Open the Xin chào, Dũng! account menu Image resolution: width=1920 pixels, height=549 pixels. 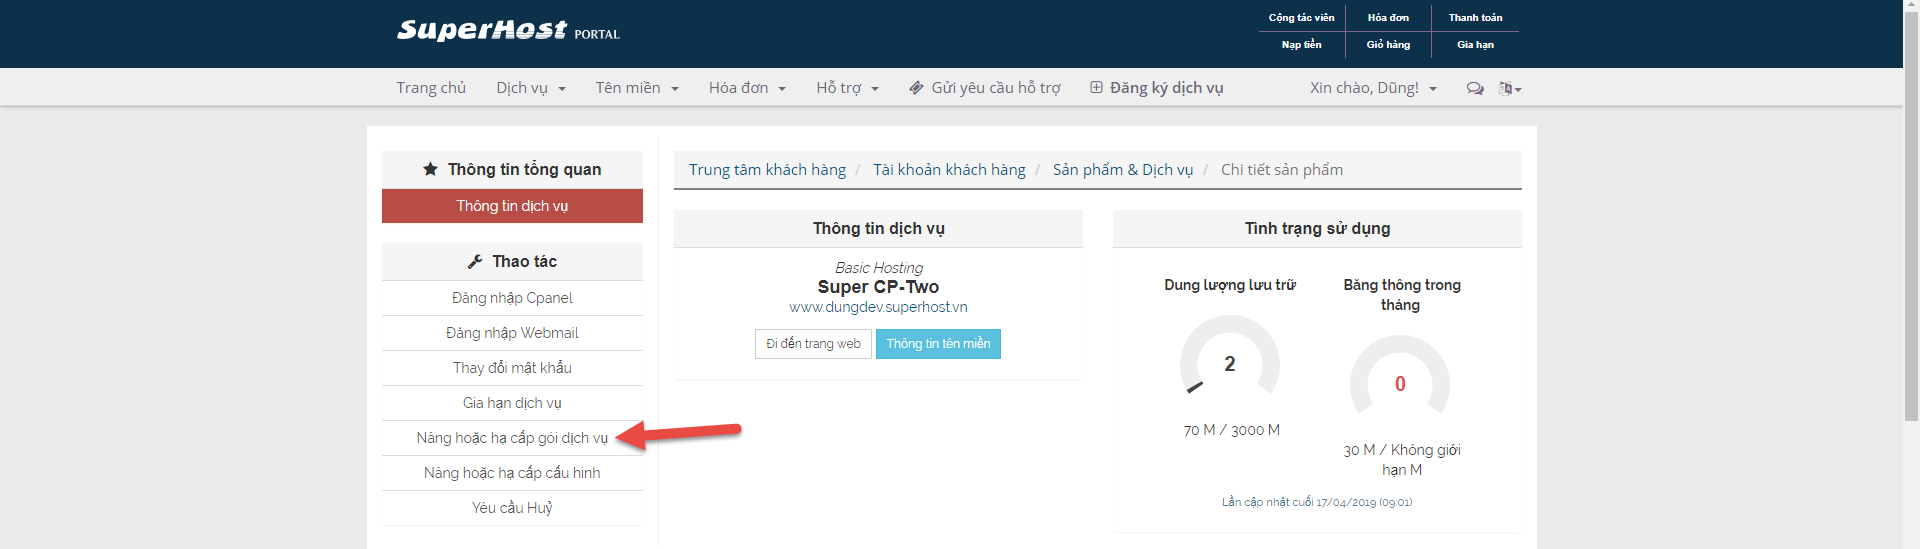pos(1373,88)
